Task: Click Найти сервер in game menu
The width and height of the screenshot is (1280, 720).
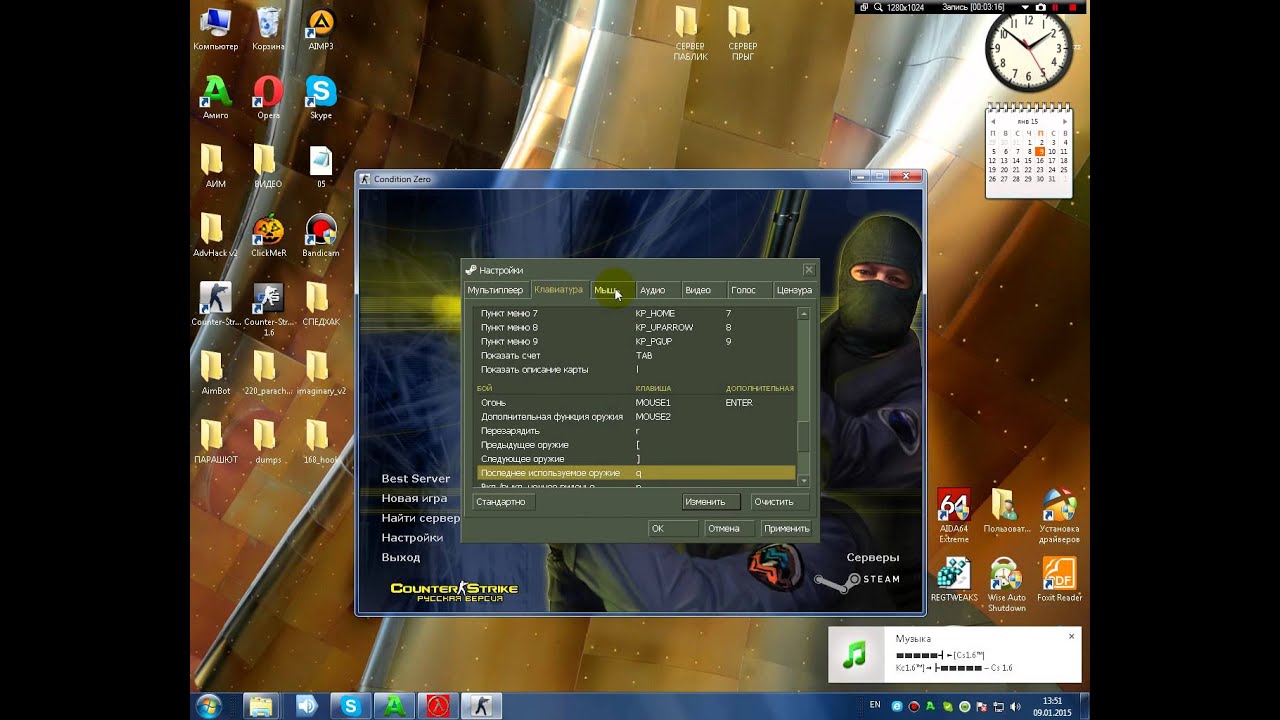Action: coord(421,518)
